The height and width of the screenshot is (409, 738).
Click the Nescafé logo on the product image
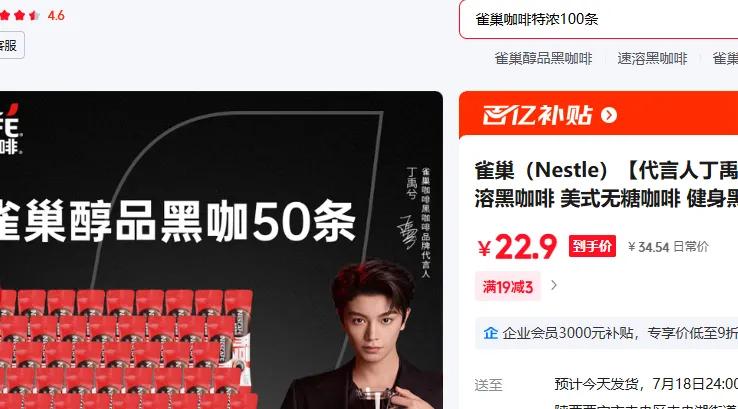(x=10, y=129)
